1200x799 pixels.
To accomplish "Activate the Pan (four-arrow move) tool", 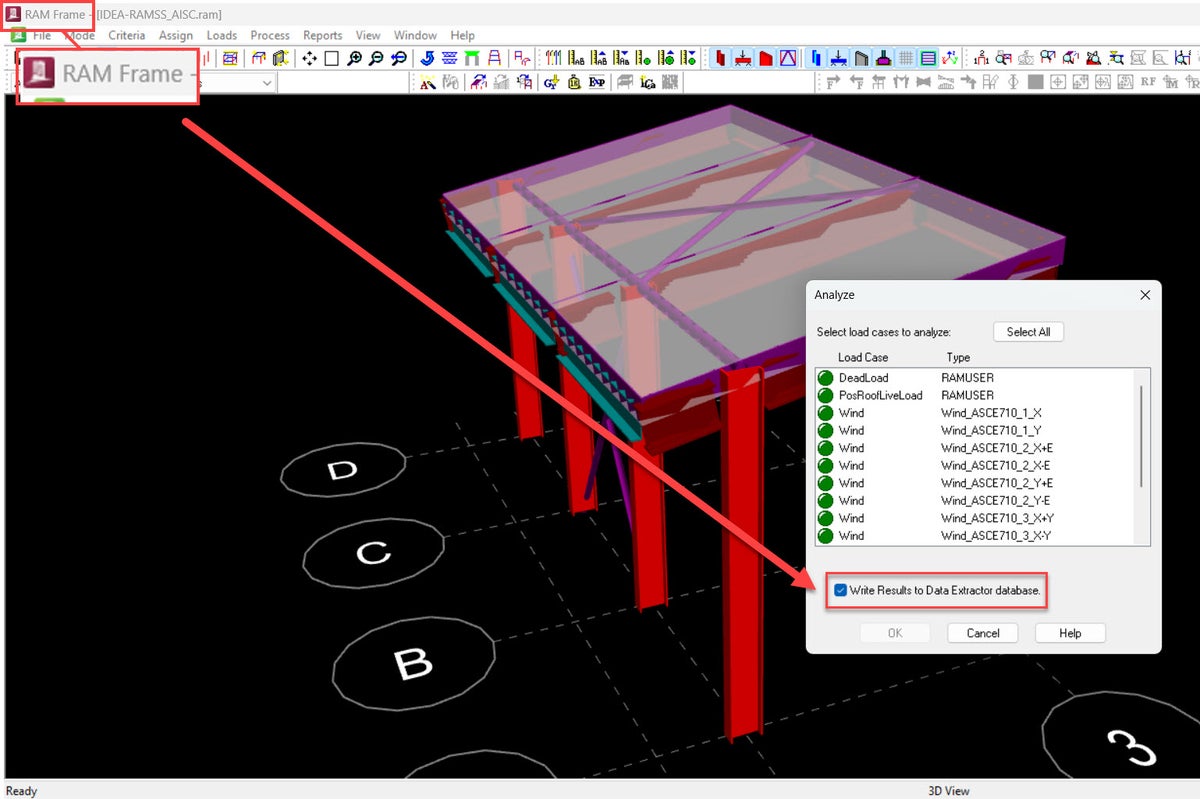I will point(311,58).
